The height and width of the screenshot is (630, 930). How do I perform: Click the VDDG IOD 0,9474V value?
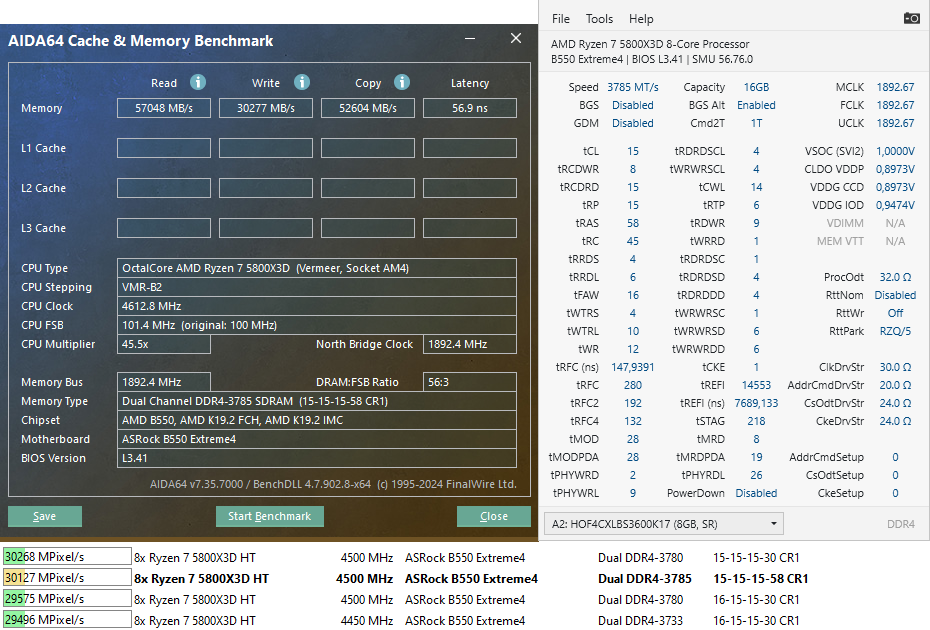pos(895,205)
